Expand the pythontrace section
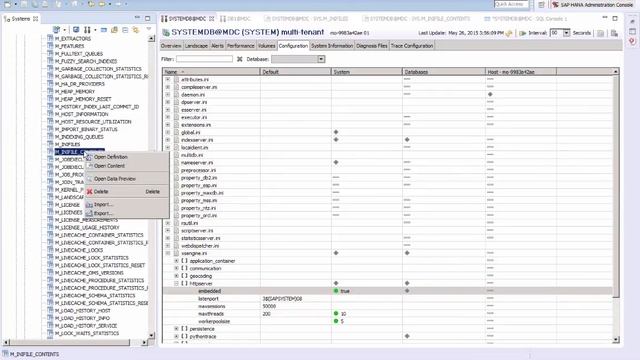 176,336
